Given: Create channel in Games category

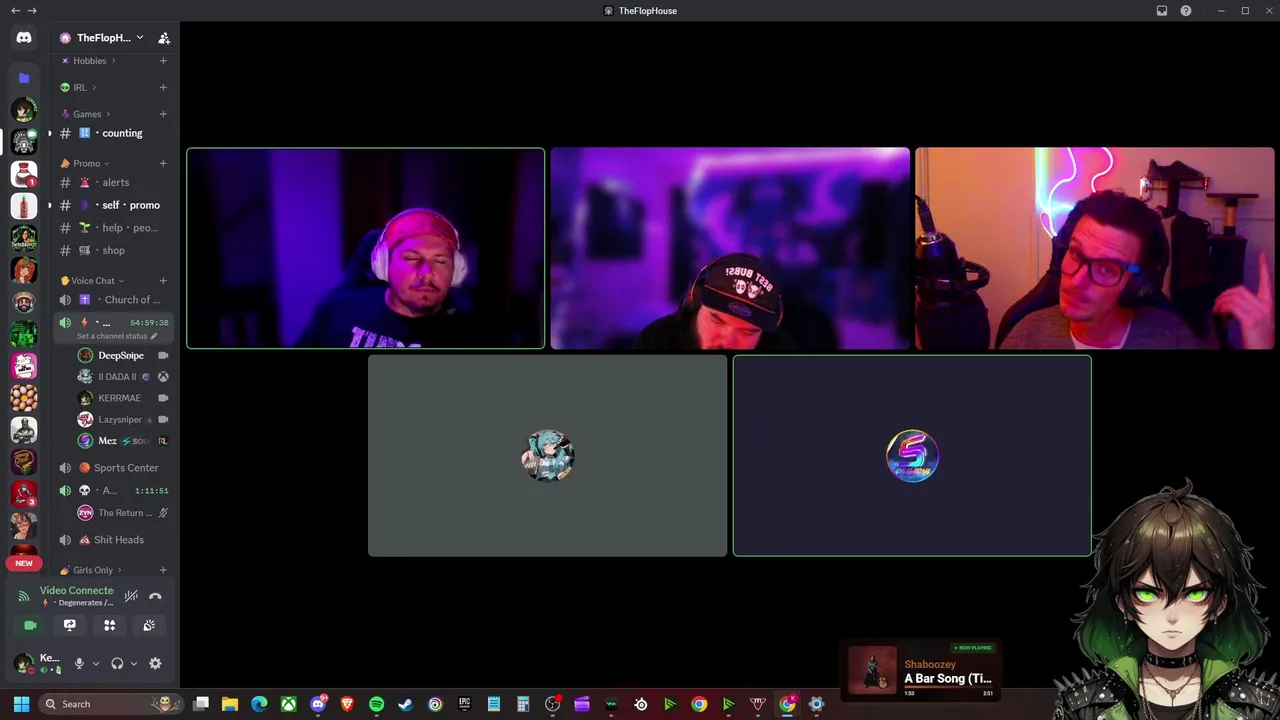Looking at the screenshot, I should point(163,114).
